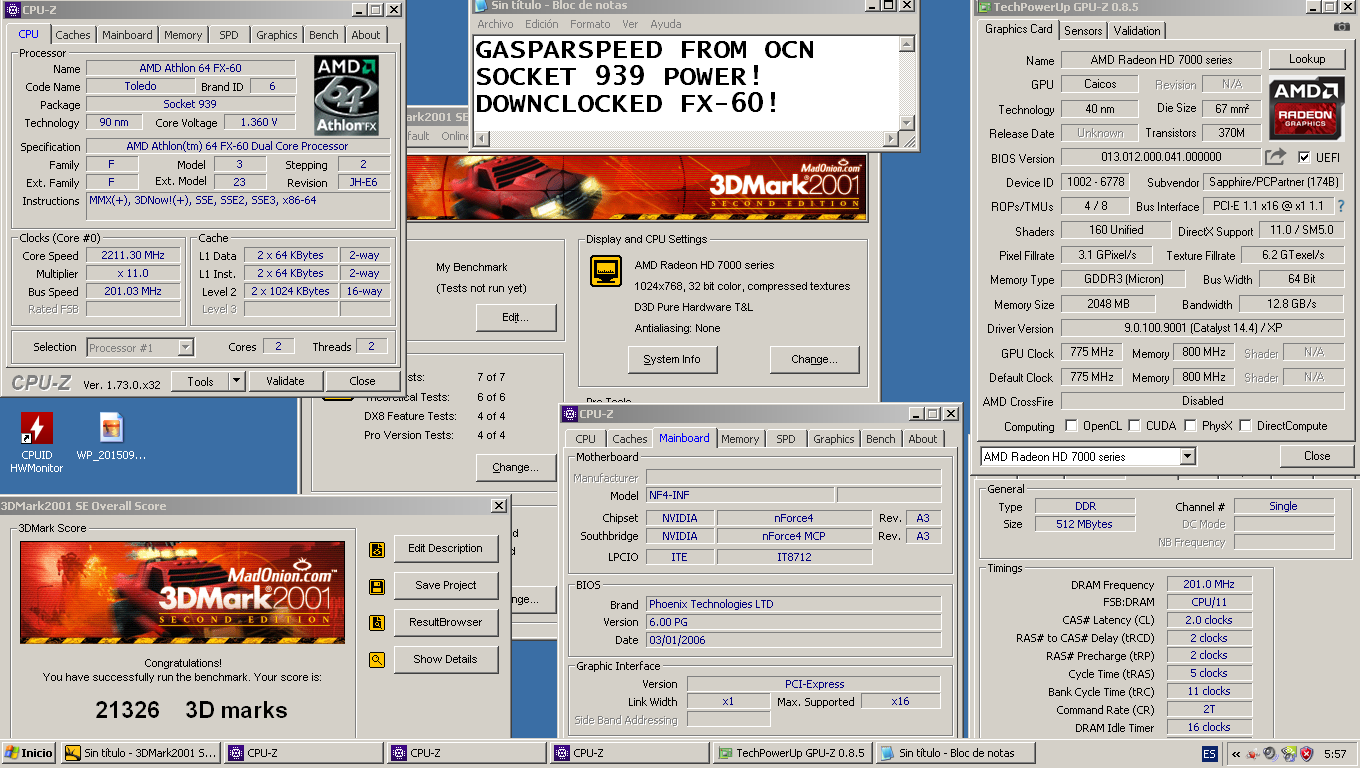Image resolution: width=1360 pixels, height=768 pixels.
Task: Click the monitor icon in Display and CPU Settings
Action: coord(606,271)
